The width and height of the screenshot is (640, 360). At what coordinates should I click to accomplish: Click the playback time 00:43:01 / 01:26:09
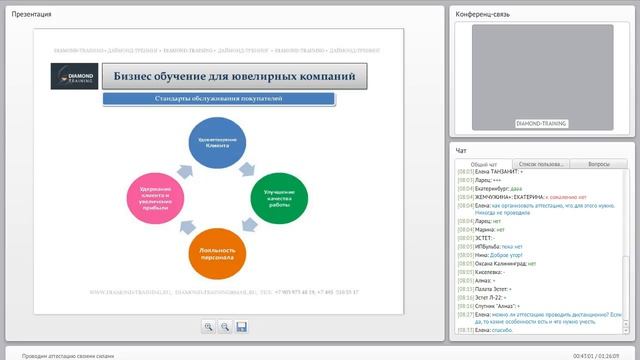596,356
